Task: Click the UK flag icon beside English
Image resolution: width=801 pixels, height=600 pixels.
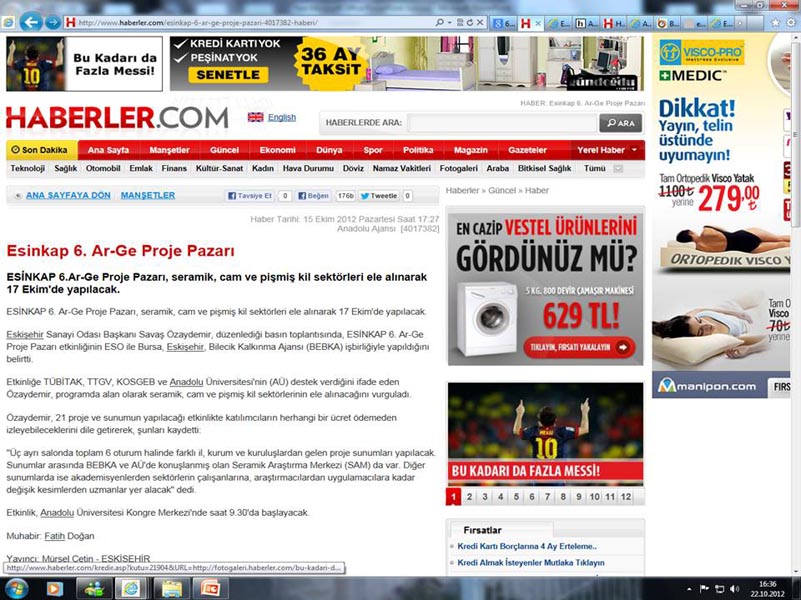Action: pyautogui.click(x=255, y=117)
